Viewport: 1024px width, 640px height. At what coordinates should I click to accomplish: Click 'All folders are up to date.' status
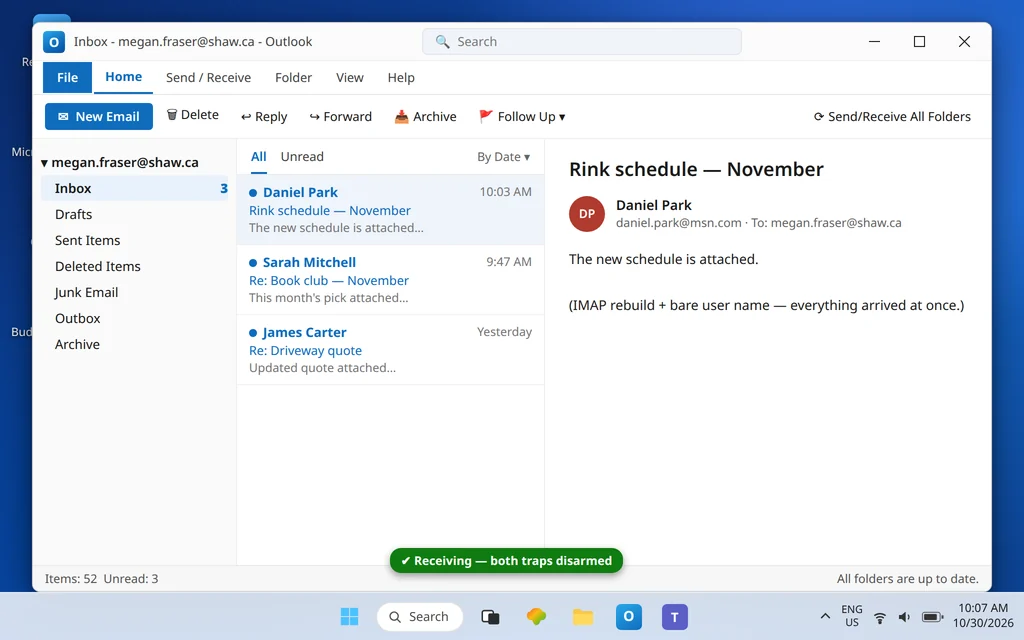(908, 579)
